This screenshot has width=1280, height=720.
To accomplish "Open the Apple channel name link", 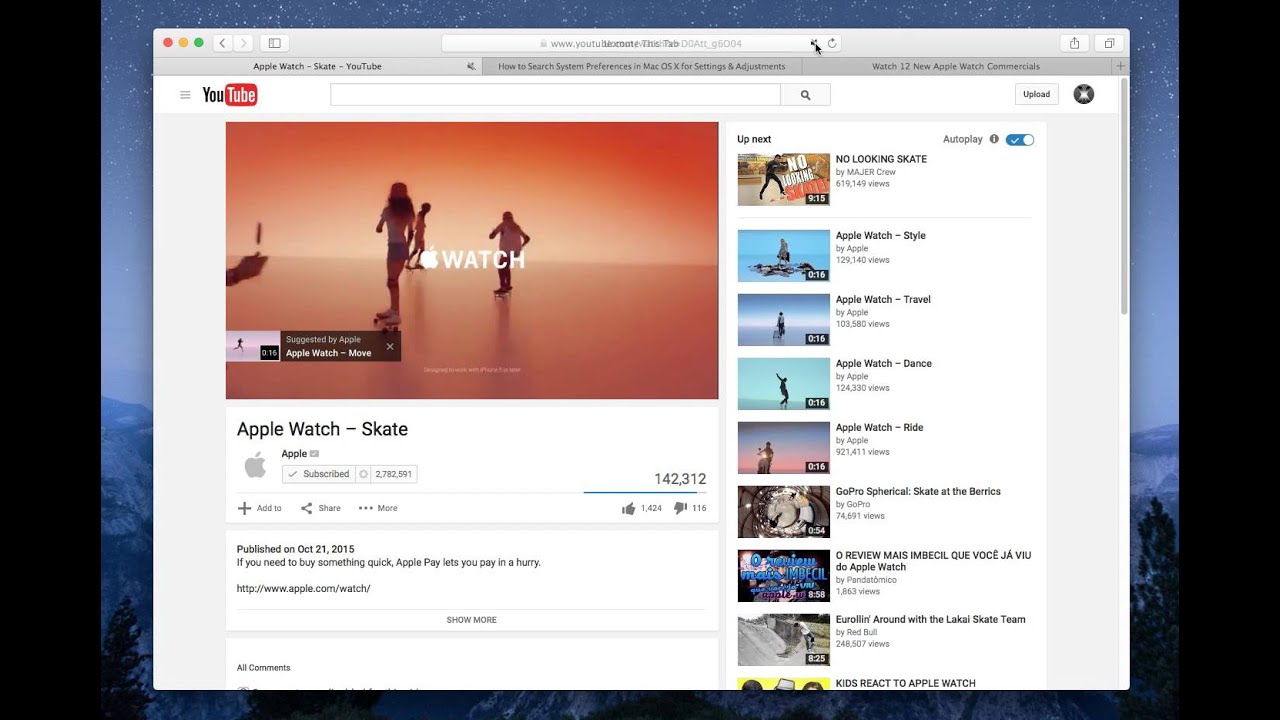I will 294,454.
